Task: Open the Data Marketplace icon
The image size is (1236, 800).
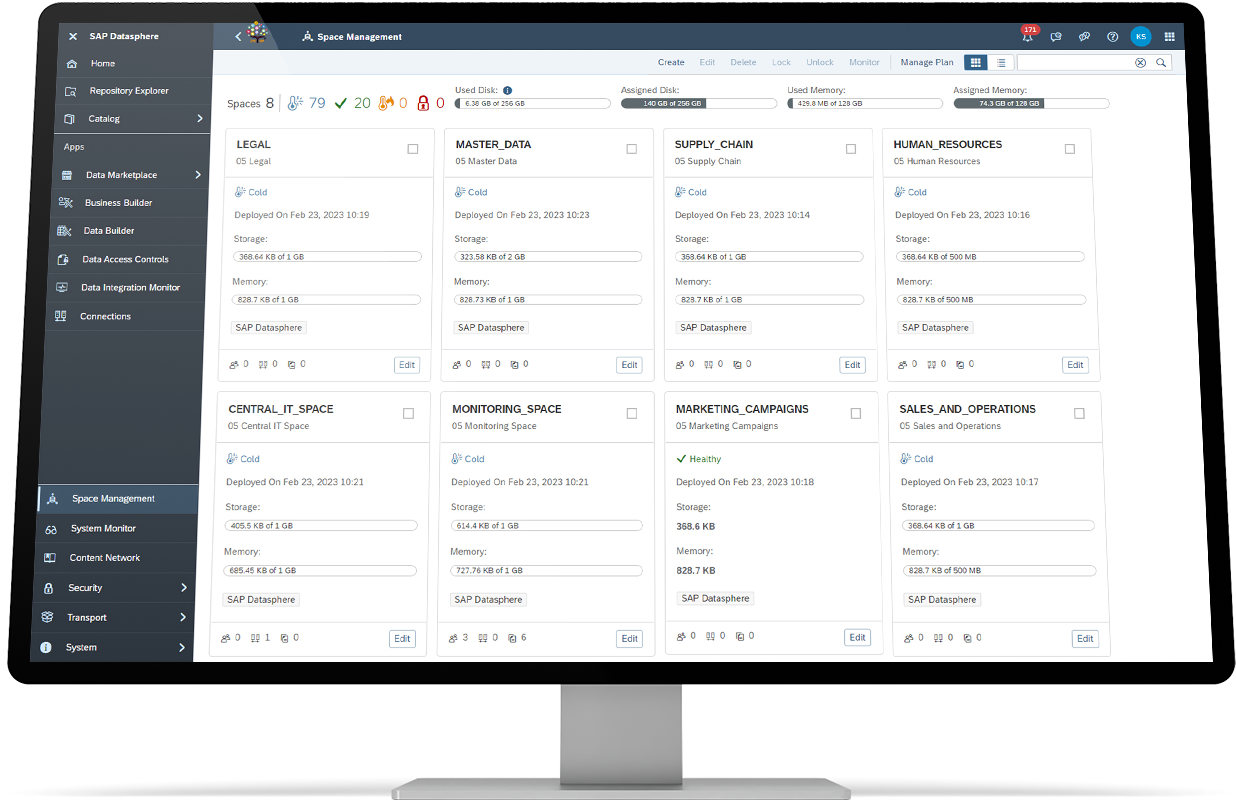Action: click(67, 175)
